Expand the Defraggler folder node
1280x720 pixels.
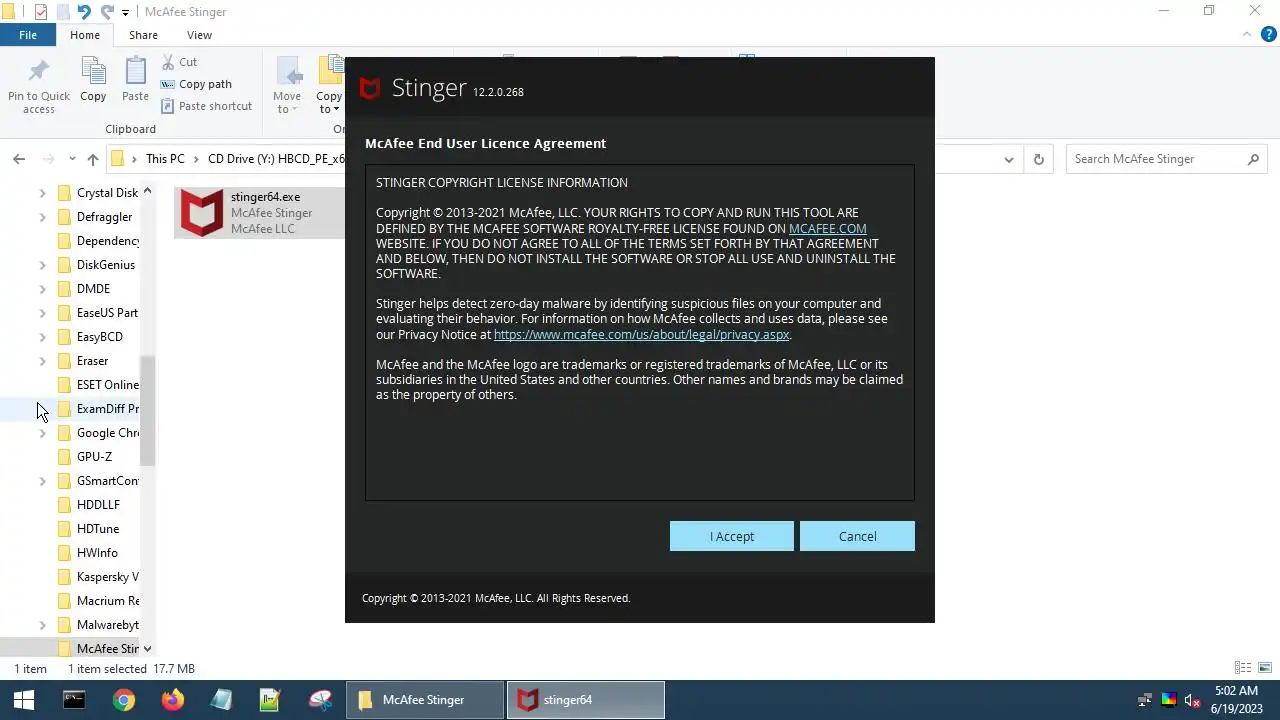pos(42,217)
